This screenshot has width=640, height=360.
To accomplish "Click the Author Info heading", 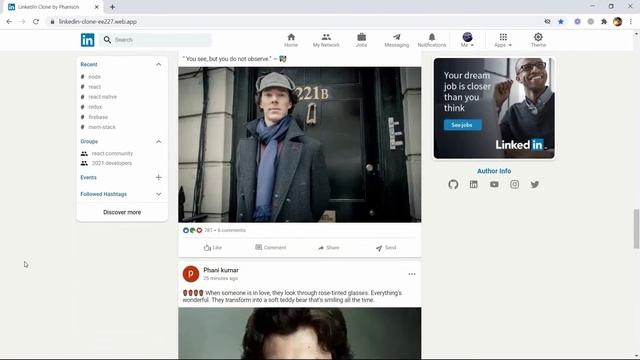I will [x=494, y=171].
